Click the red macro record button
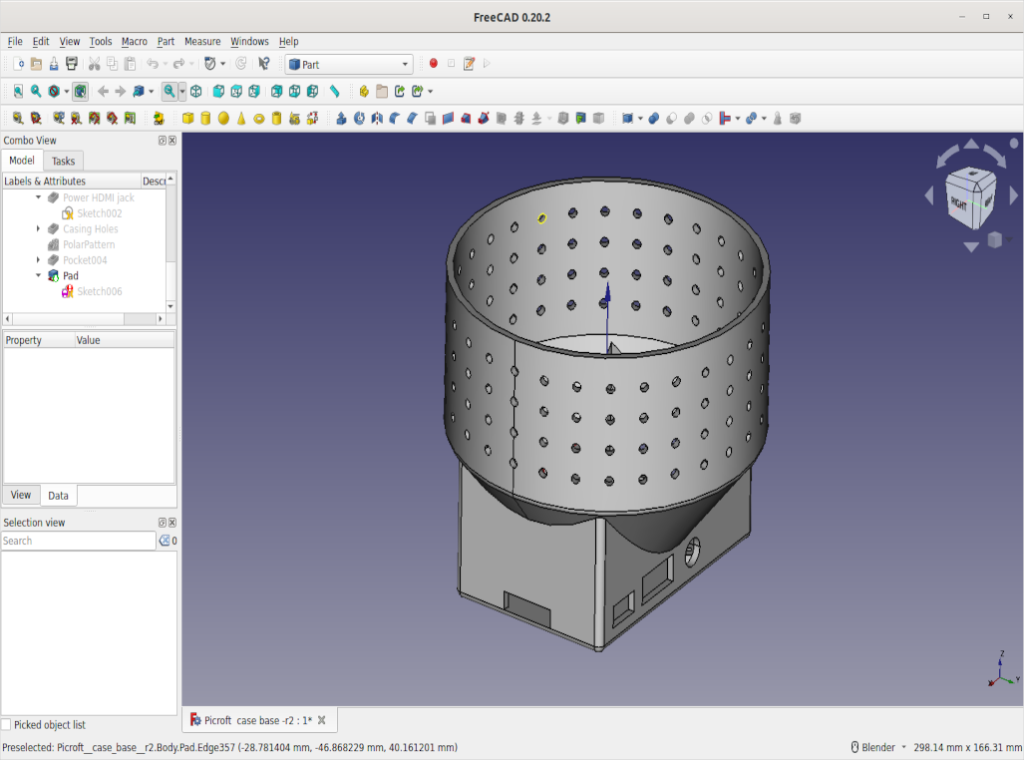The height and width of the screenshot is (760, 1024). [x=433, y=64]
